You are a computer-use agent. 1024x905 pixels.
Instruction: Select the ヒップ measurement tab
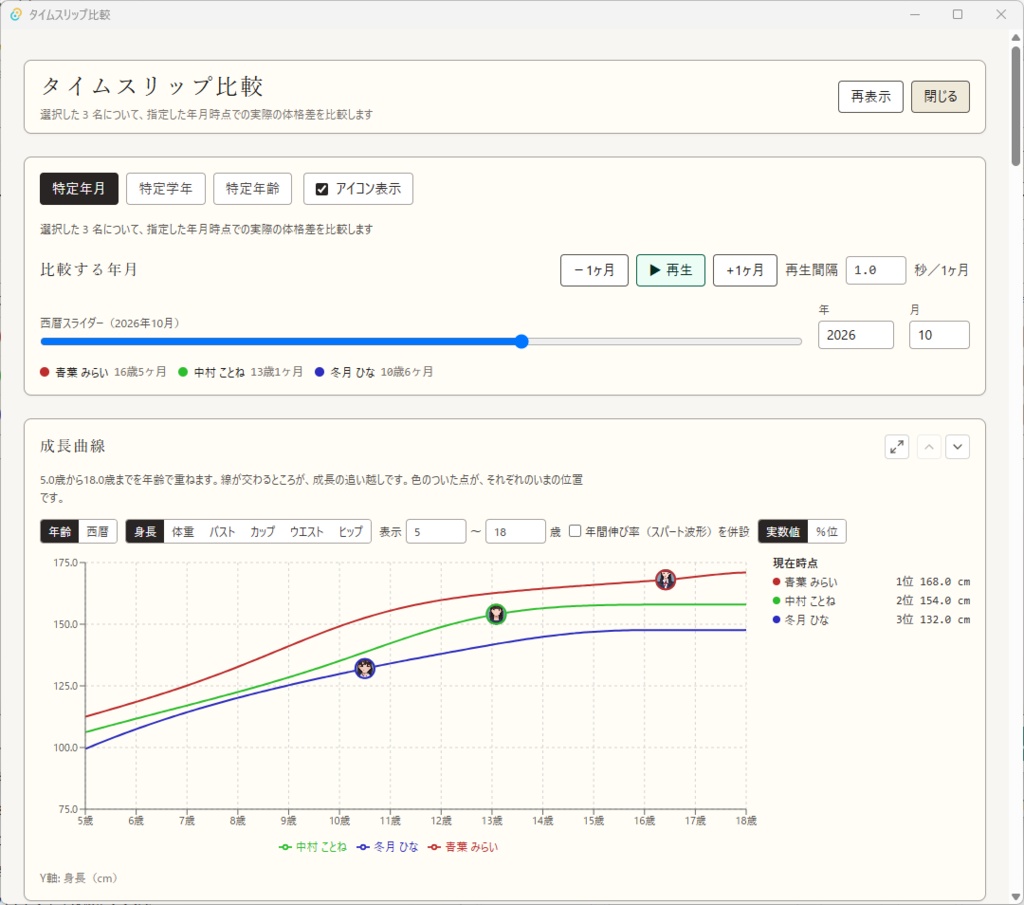[x=351, y=532]
